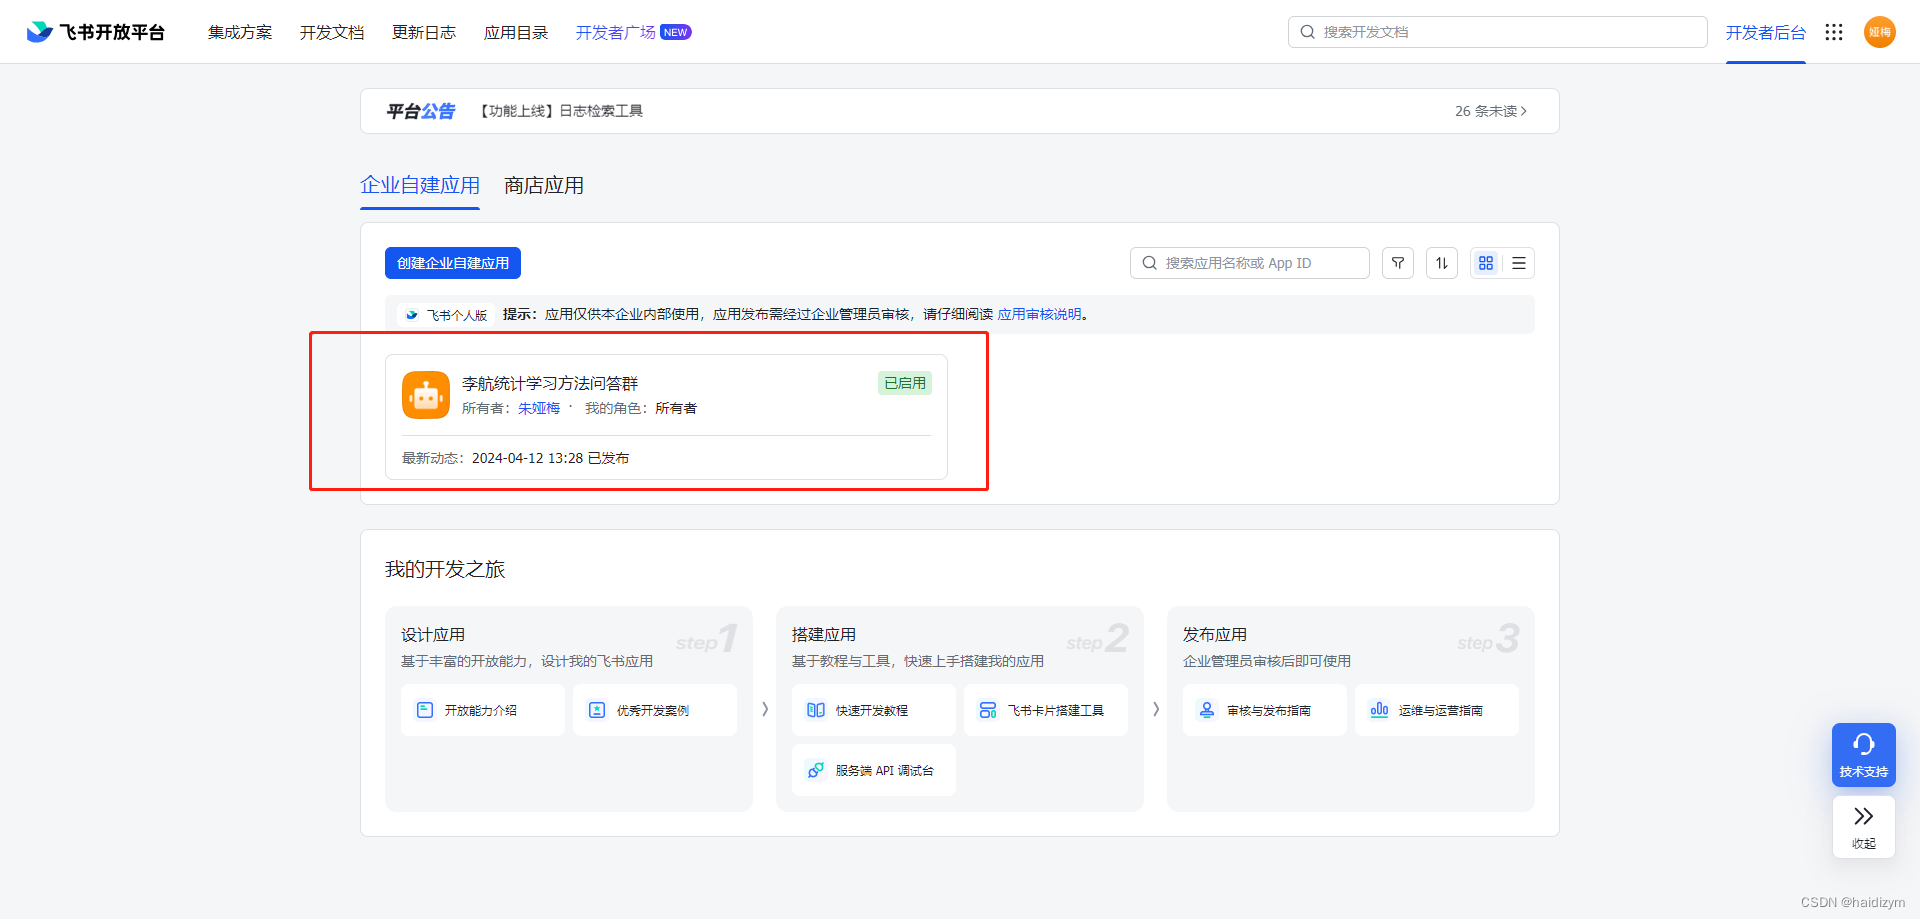Viewport: 1920px width, 919px height.
Task: View the 26 条未读 announcements
Action: click(x=1490, y=111)
